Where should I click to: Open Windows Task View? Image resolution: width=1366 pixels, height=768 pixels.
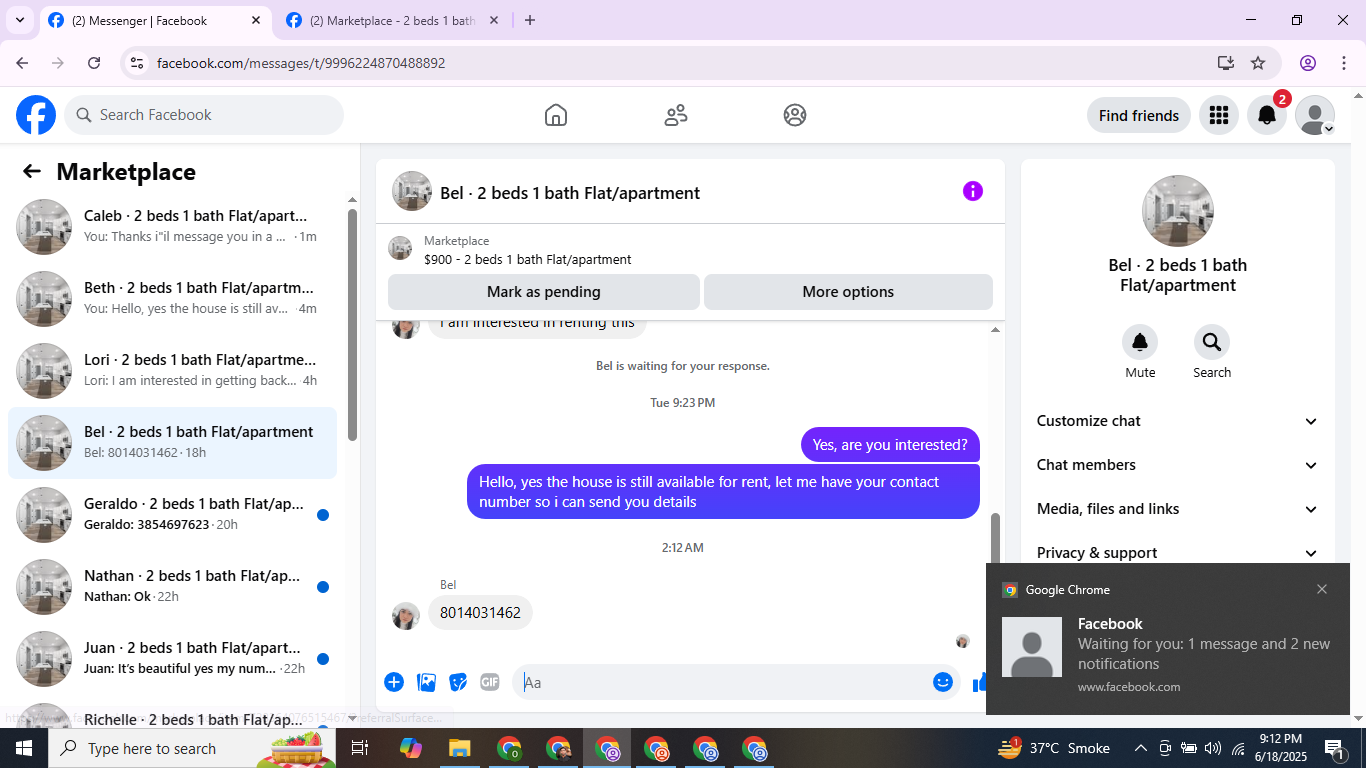coord(360,748)
